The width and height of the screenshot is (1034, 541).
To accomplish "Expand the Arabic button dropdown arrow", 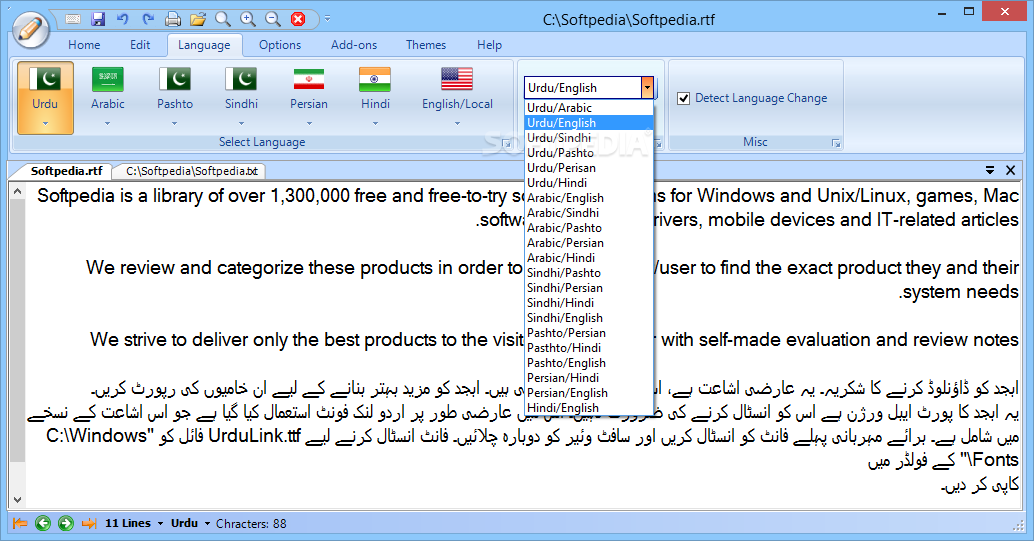I will coord(107,123).
